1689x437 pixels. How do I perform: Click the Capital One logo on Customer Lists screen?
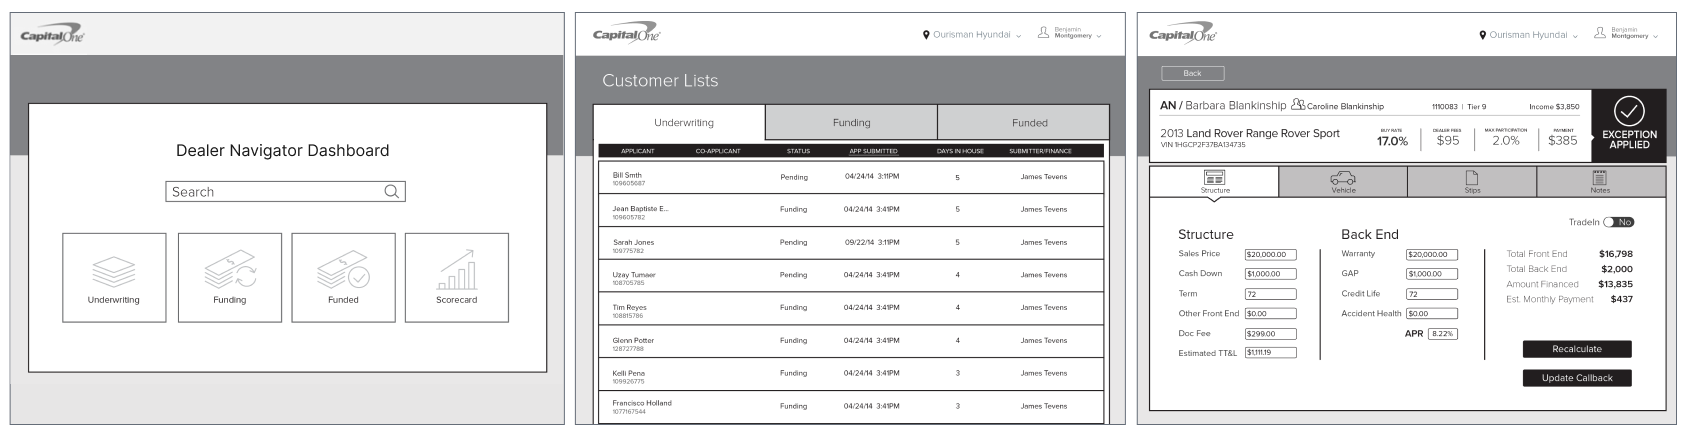click(x=626, y=35)
